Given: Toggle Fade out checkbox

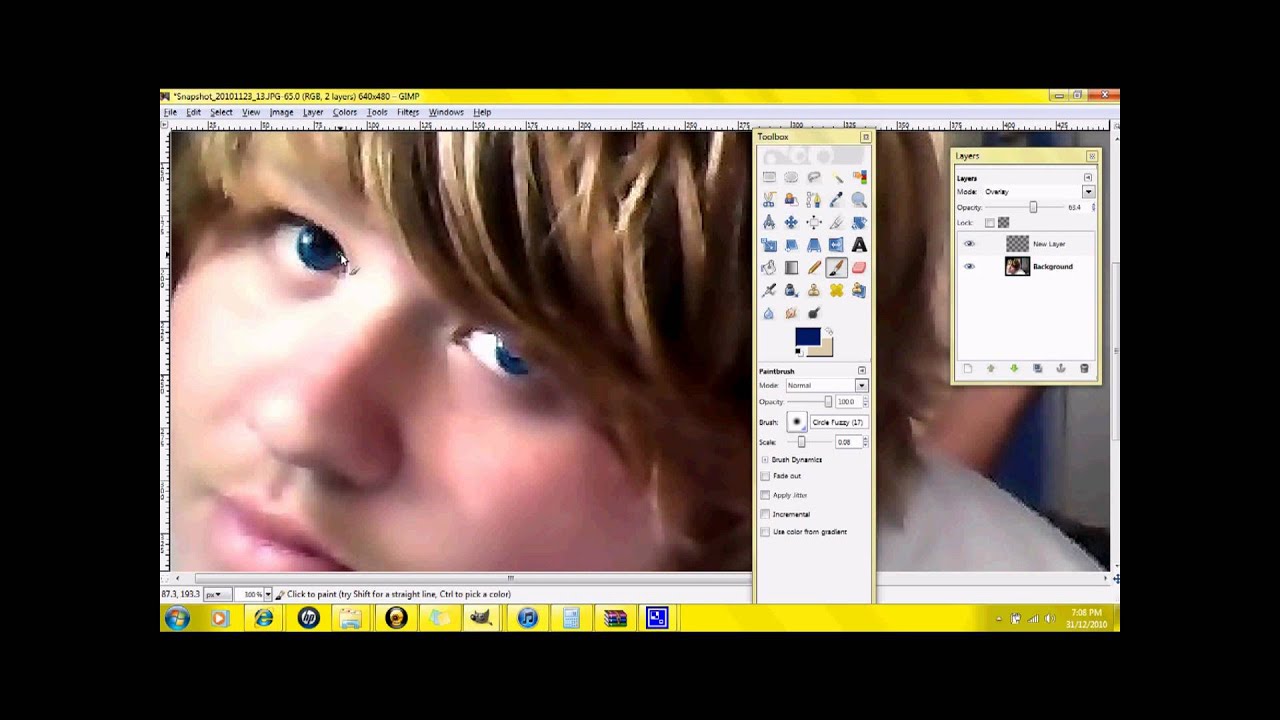Looking at the screenshot, I should click(766, 476).
